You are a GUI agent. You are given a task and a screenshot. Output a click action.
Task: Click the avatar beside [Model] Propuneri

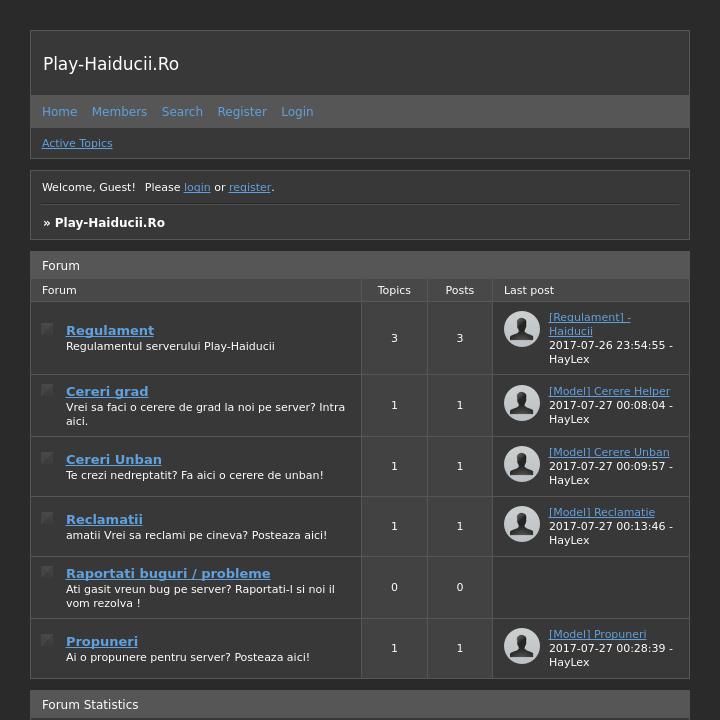521,646
